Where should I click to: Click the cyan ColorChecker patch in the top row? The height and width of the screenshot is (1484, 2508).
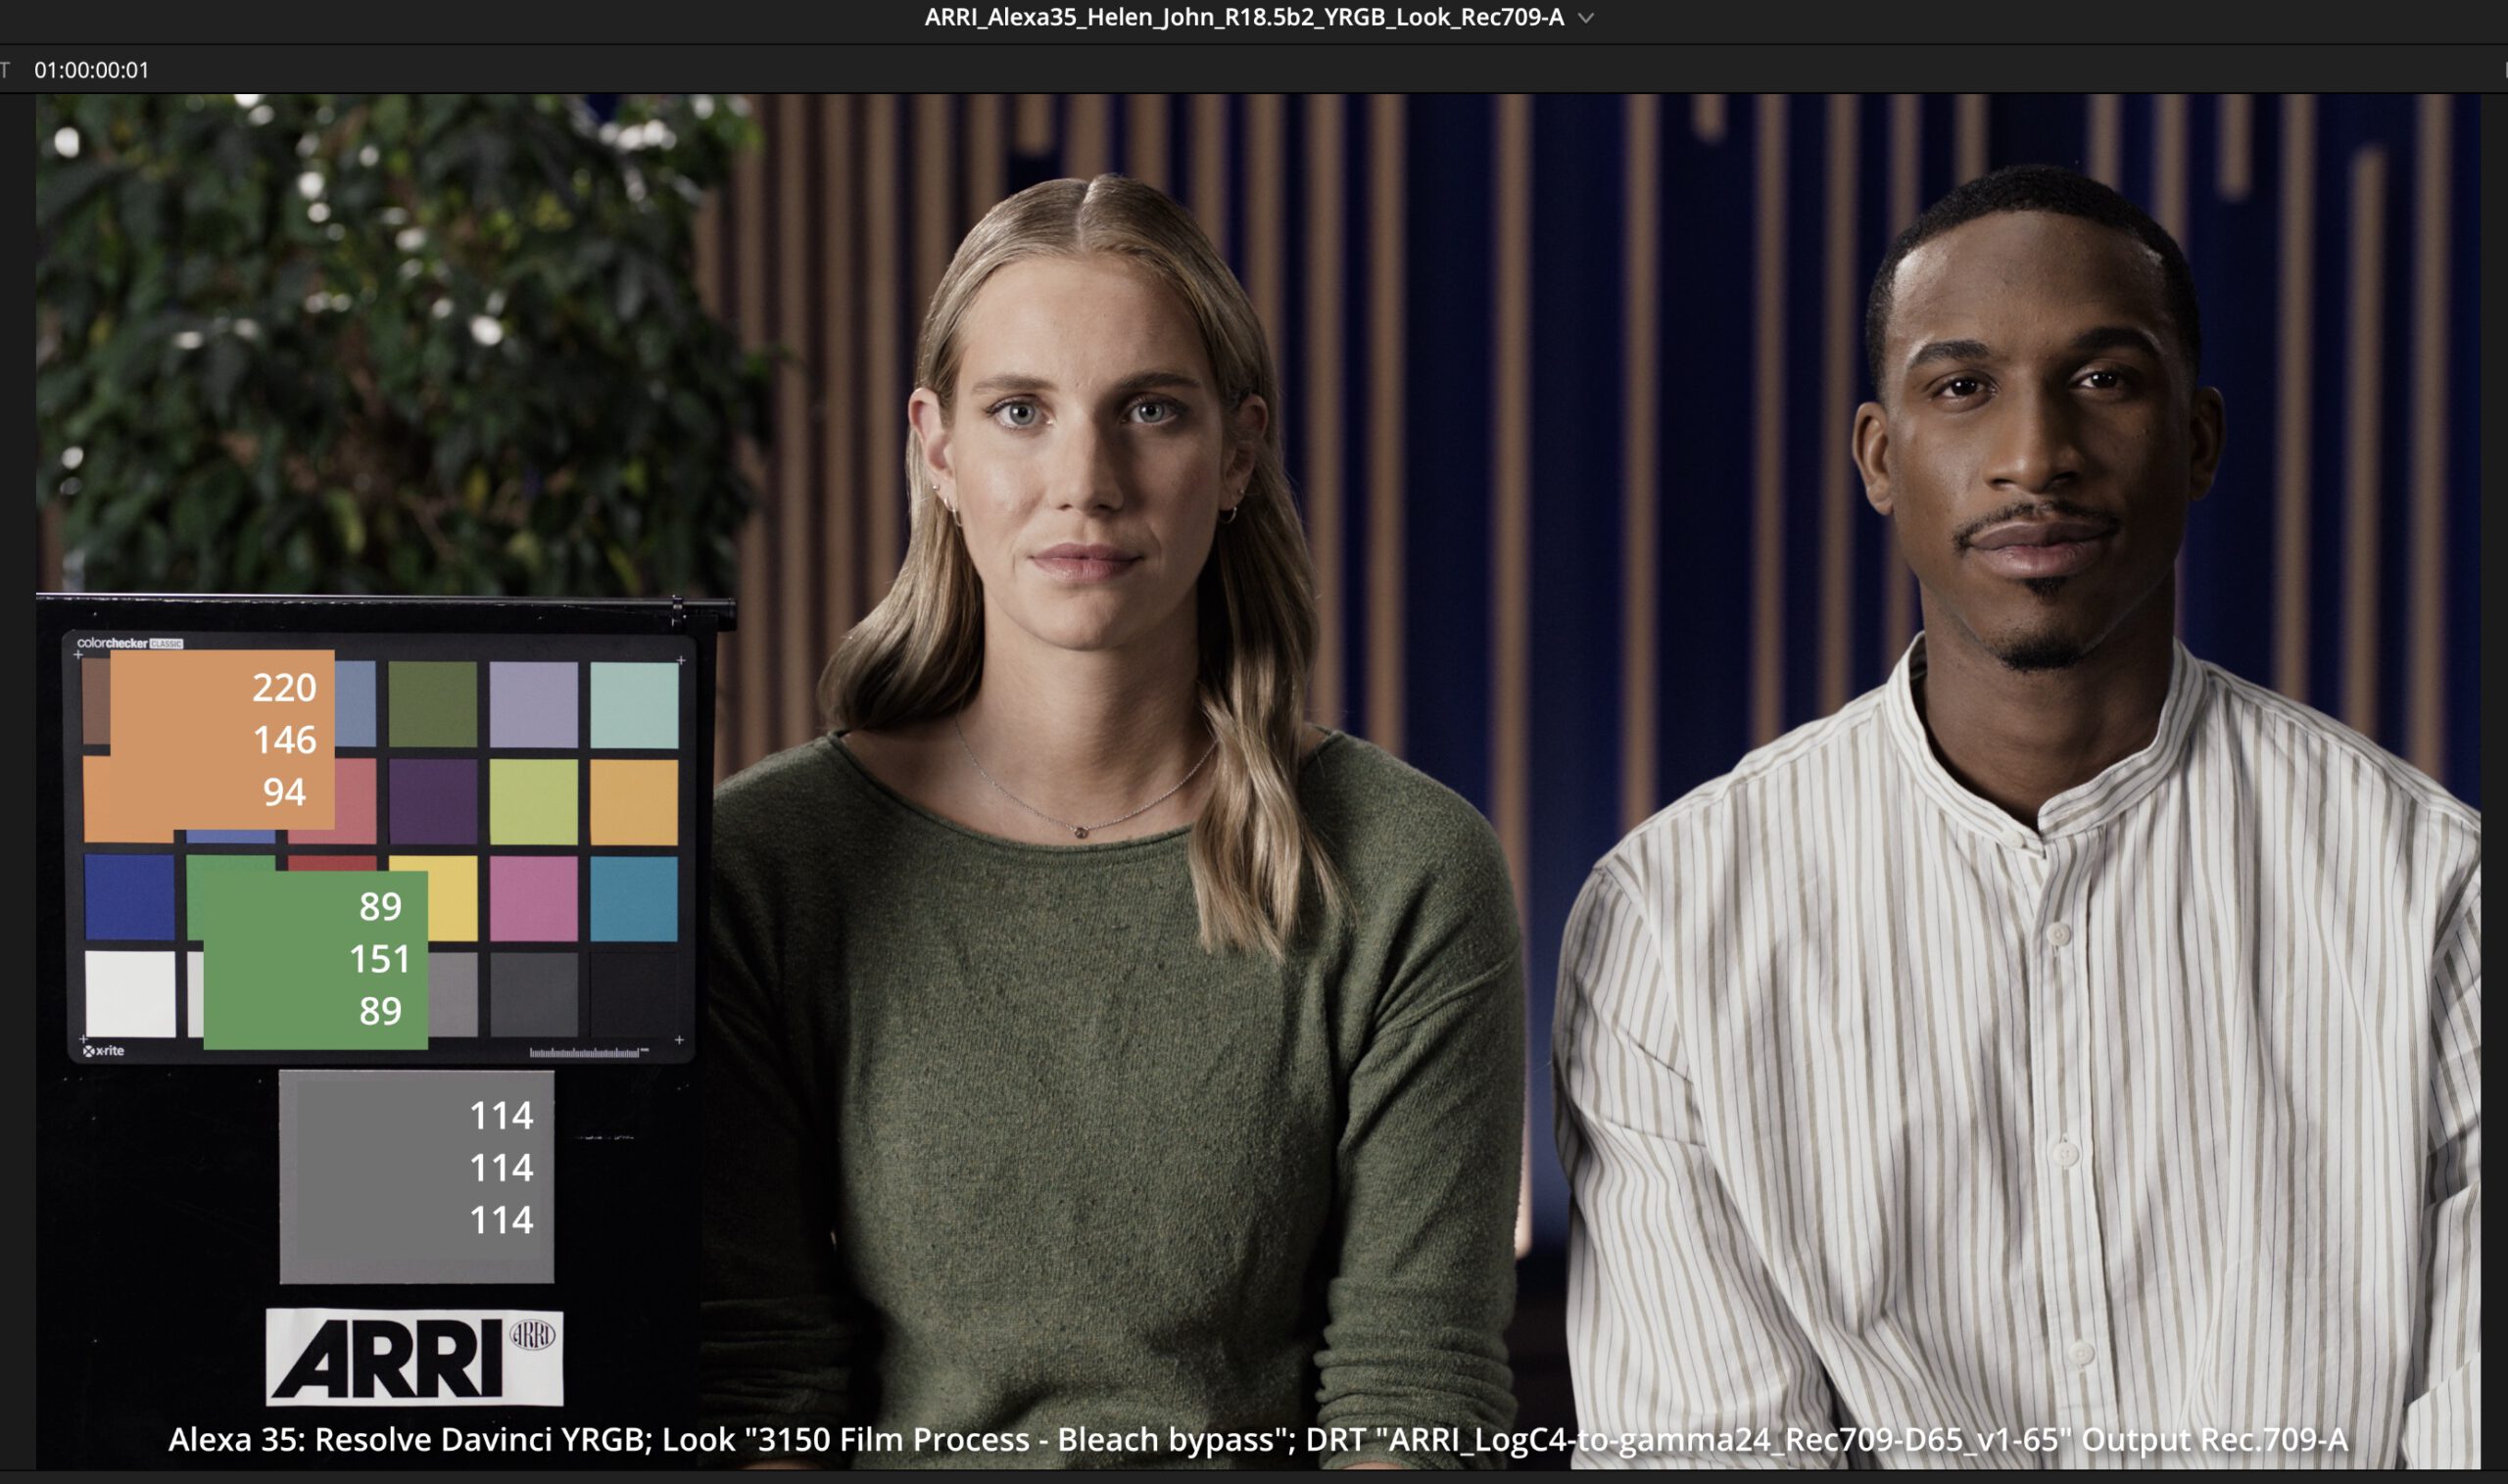coord(633,704)
